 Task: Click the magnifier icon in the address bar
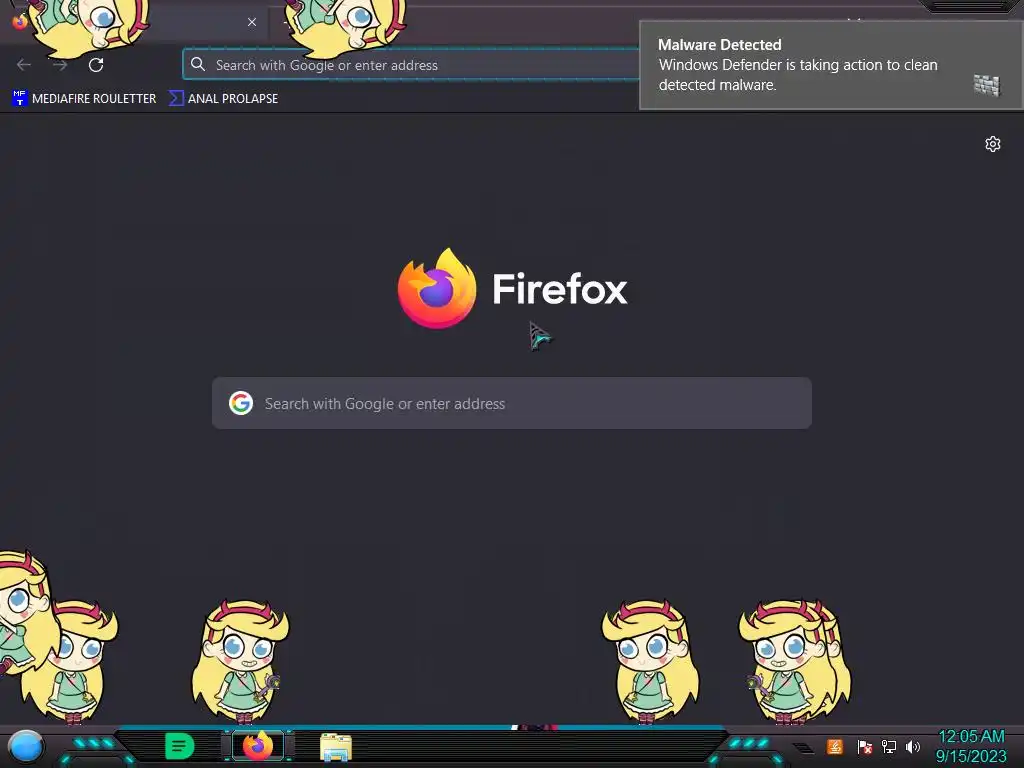click(198, 64)
